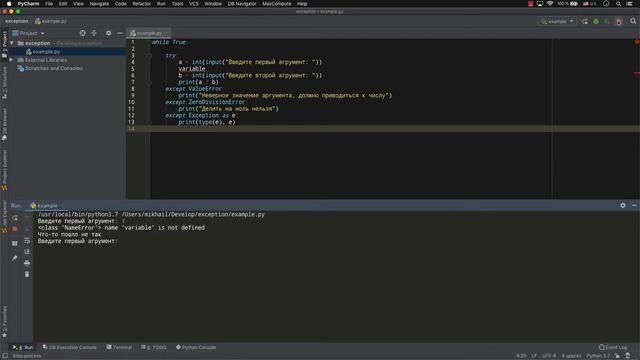640x360 pixels.
Task: Open the MaxCompute menu
Action: click(x=277, y=4)
